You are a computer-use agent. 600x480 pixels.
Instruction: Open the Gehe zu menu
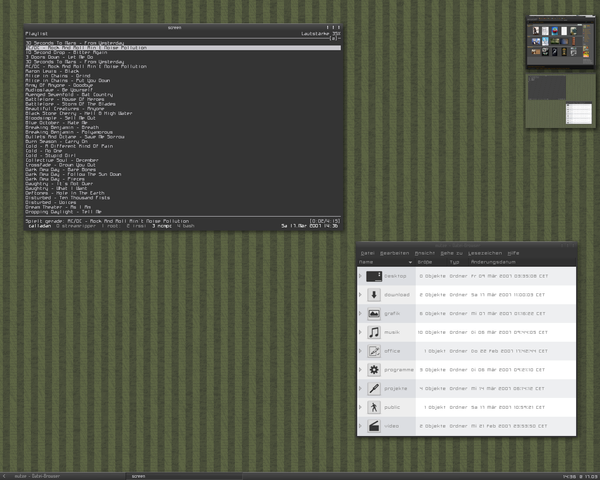[x=452, y=253]
